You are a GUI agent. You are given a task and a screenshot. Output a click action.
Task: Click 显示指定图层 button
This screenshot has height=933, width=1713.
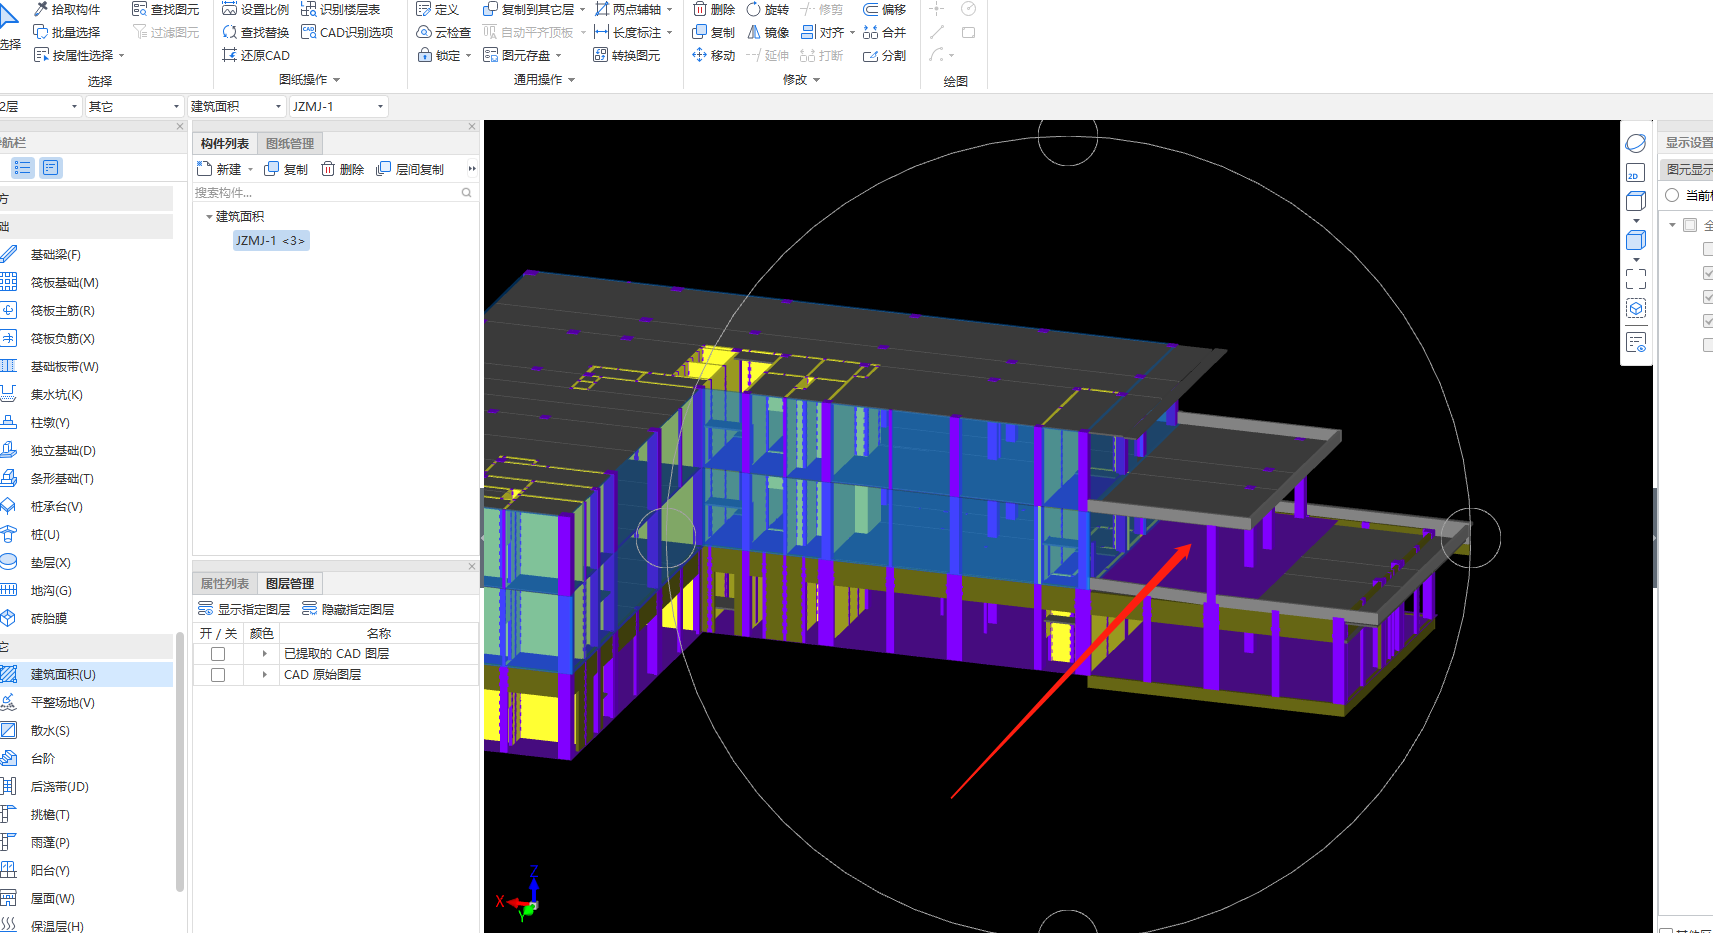(244, 609)
